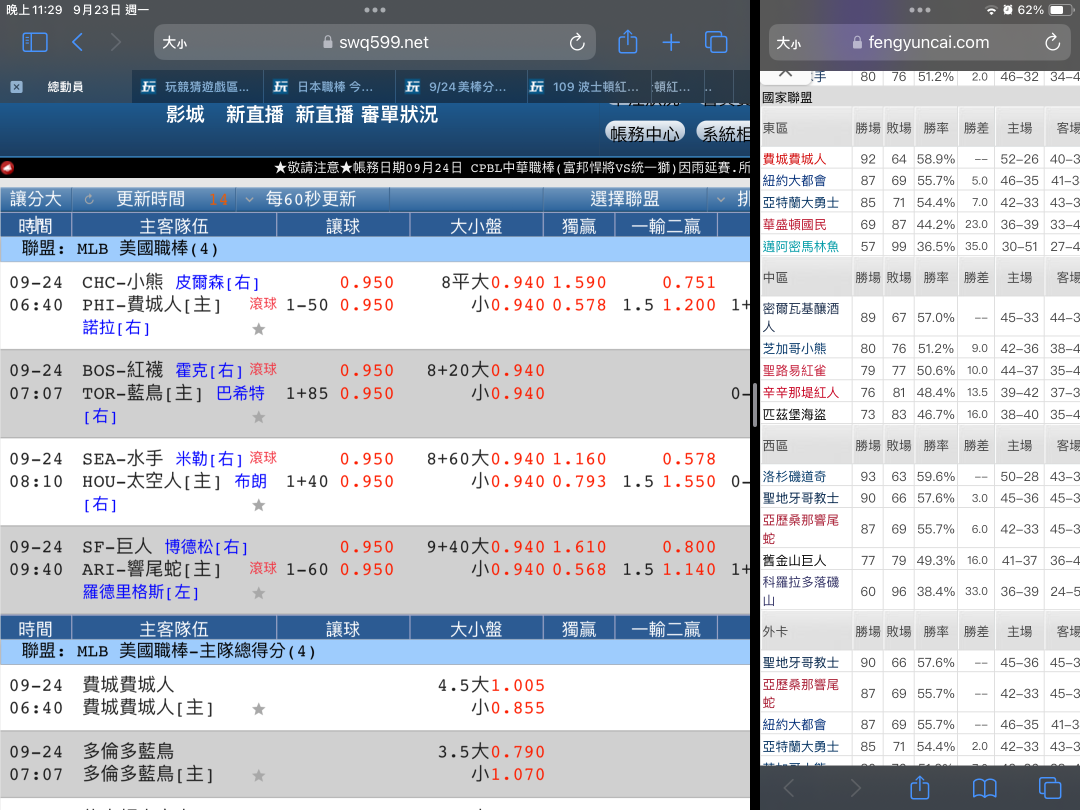
Task: Open the 審單狀況 menu item
Action: 399,114
